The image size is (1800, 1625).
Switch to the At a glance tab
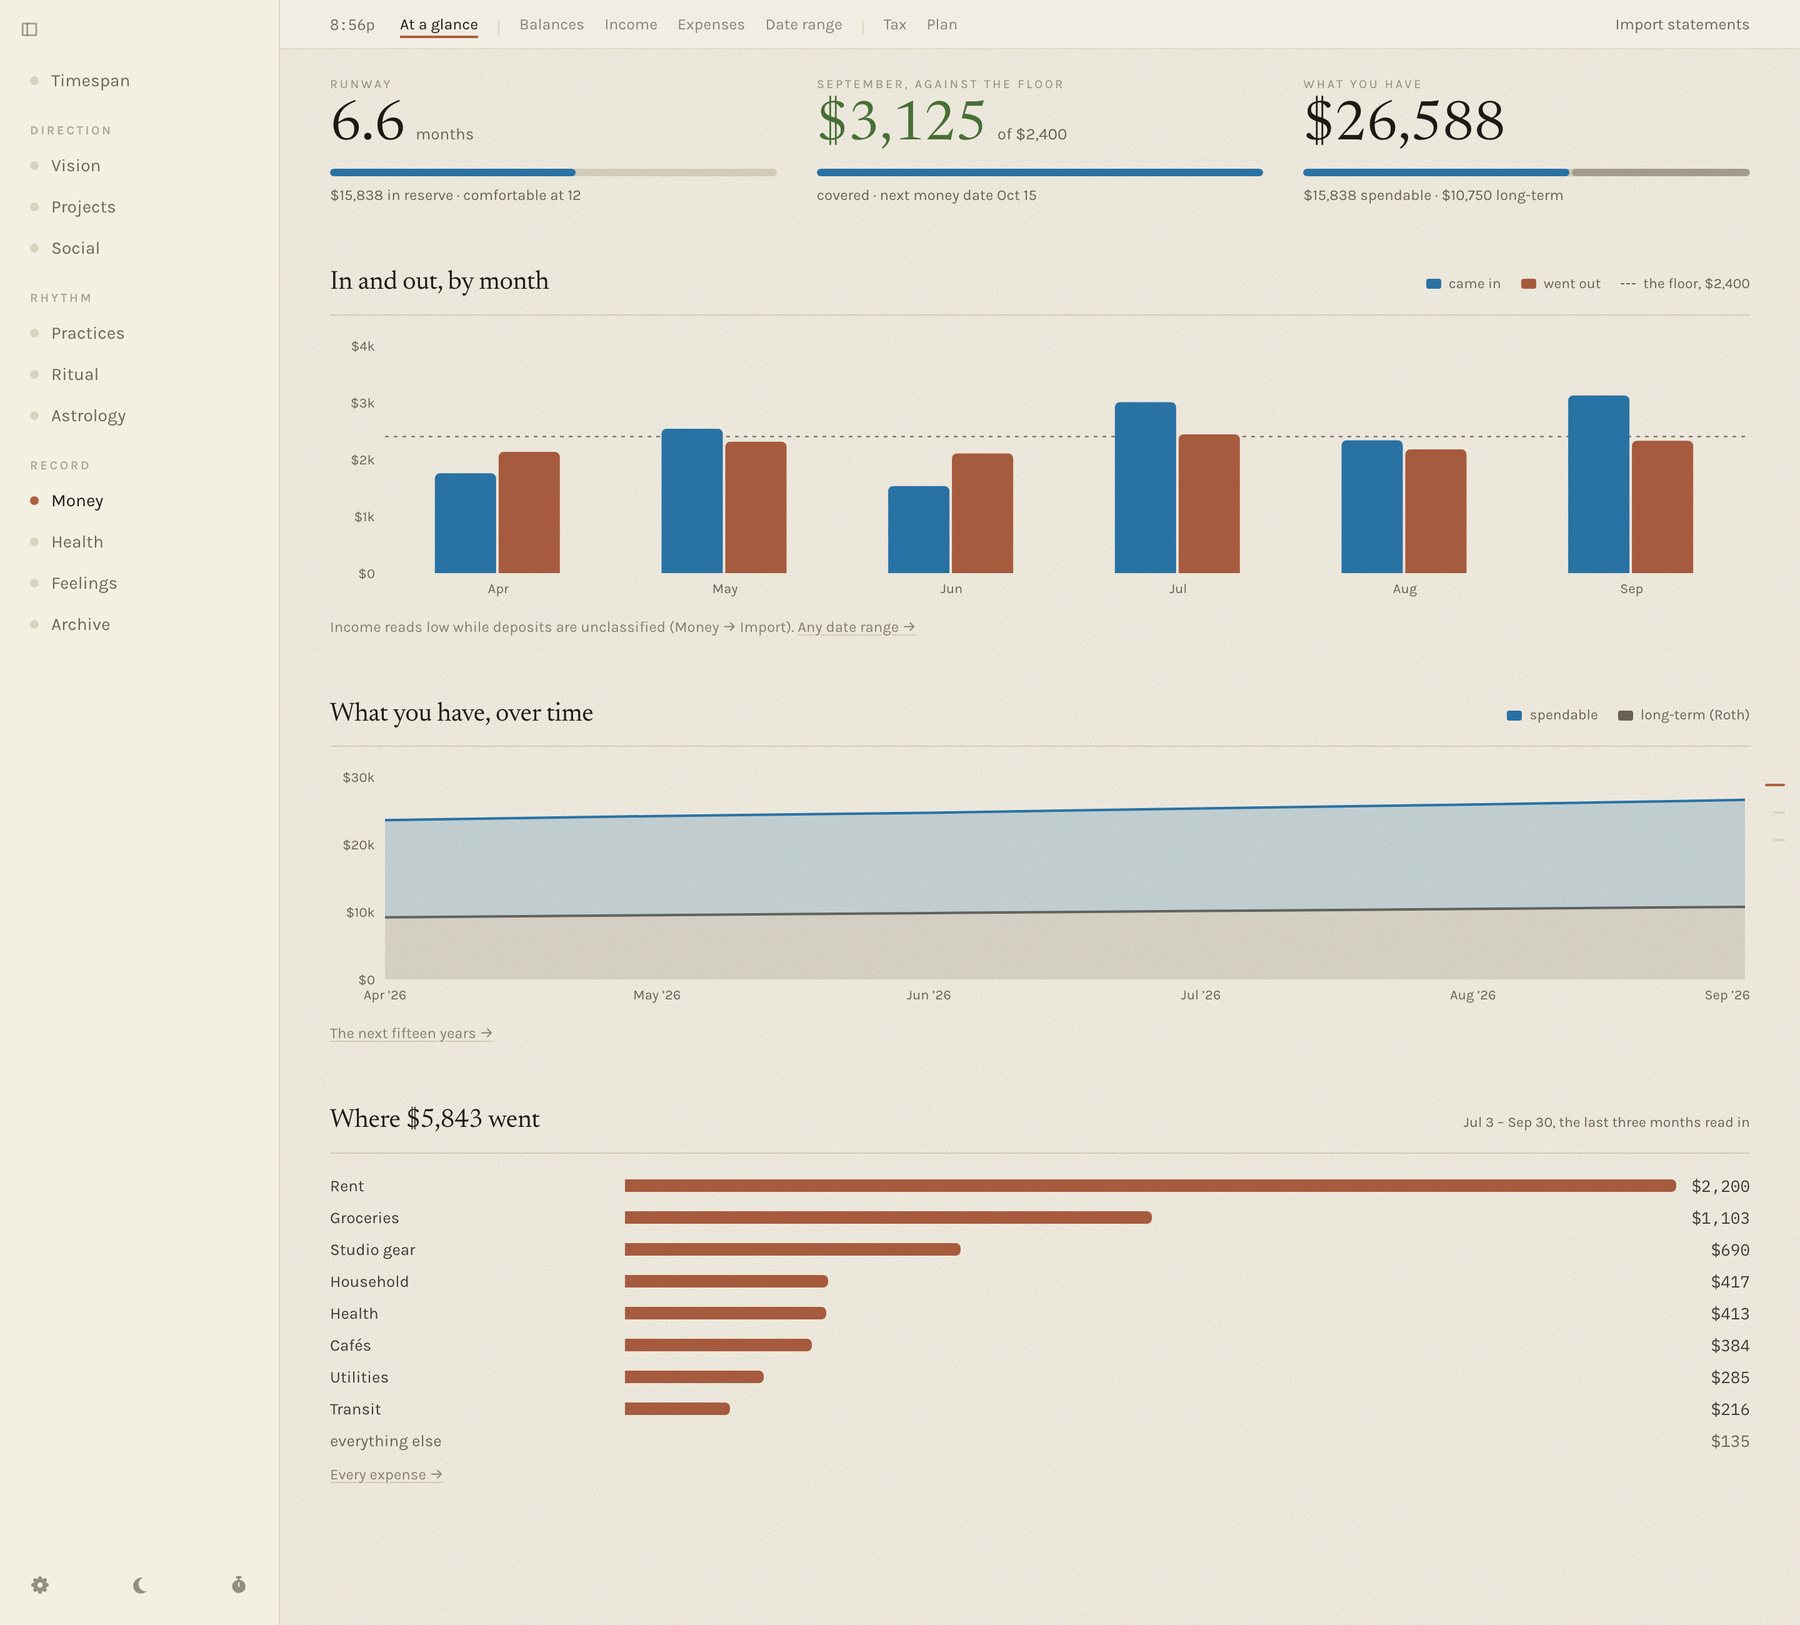tap(439, 25)
